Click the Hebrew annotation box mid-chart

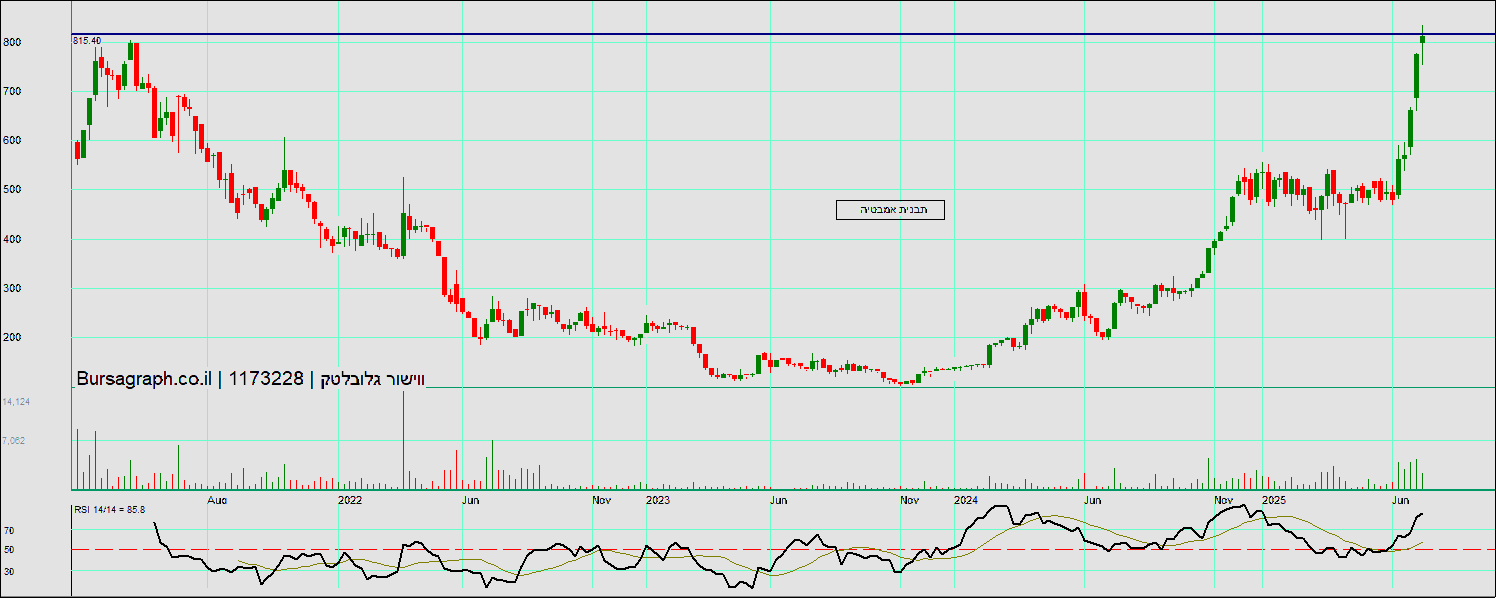coord(889,209)
